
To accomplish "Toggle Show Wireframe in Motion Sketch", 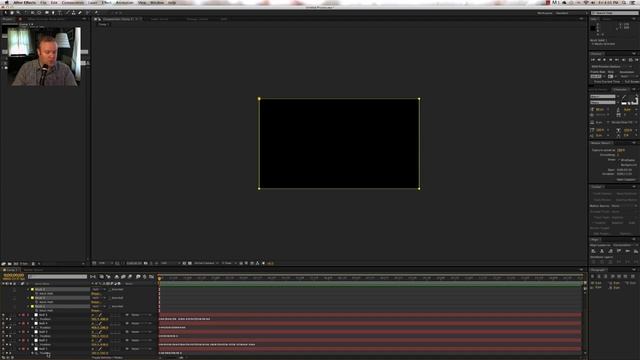I will 619,160.
